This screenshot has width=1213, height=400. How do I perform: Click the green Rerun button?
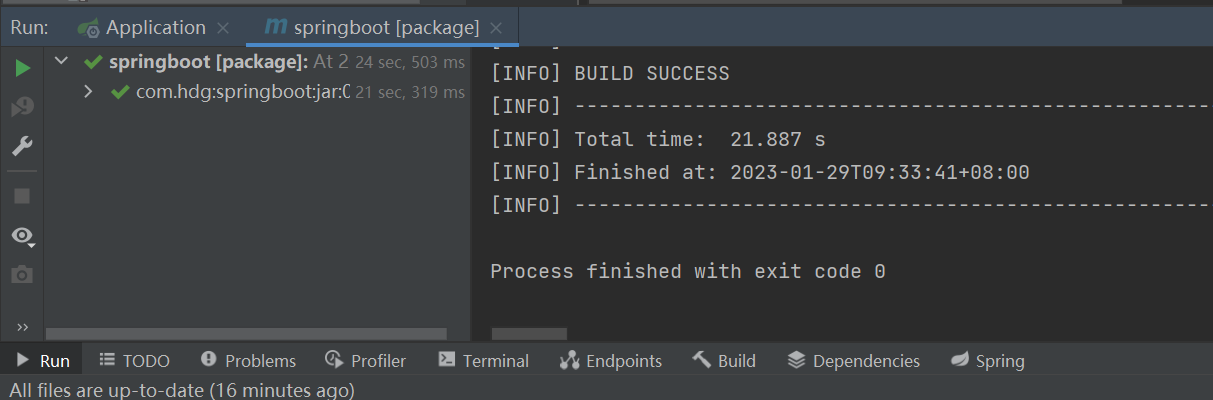pyautogui.click(x=22, y=68)
